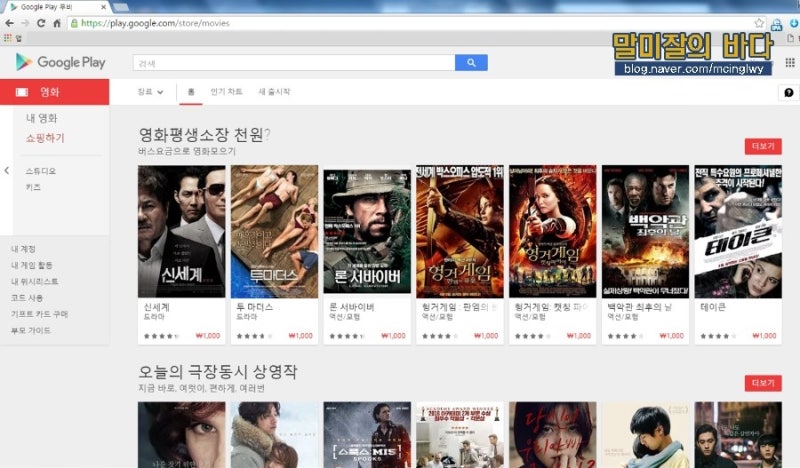
Task: Select the red 영화 category header
Action: pyautogui.click(x=55, y=92)
